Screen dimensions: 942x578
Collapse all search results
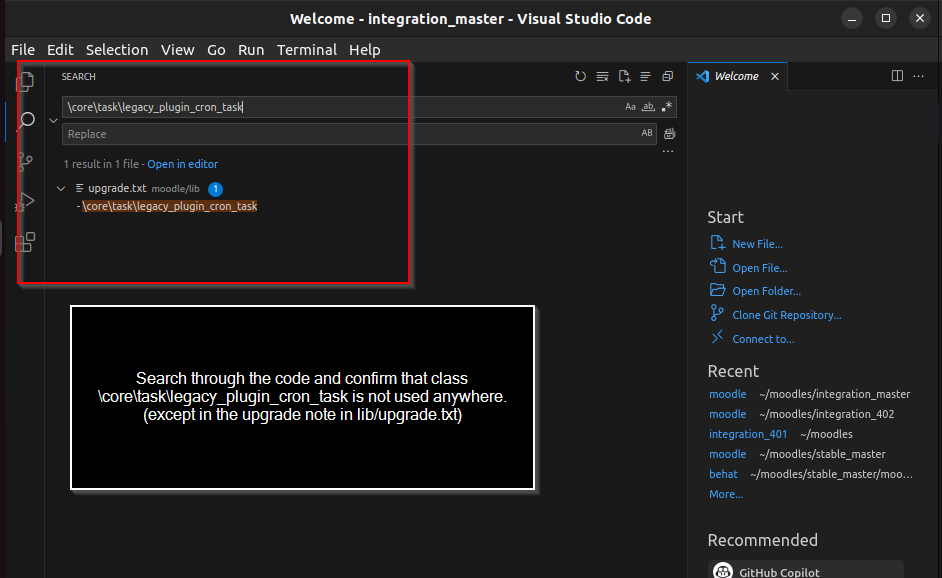pos(667,76)
